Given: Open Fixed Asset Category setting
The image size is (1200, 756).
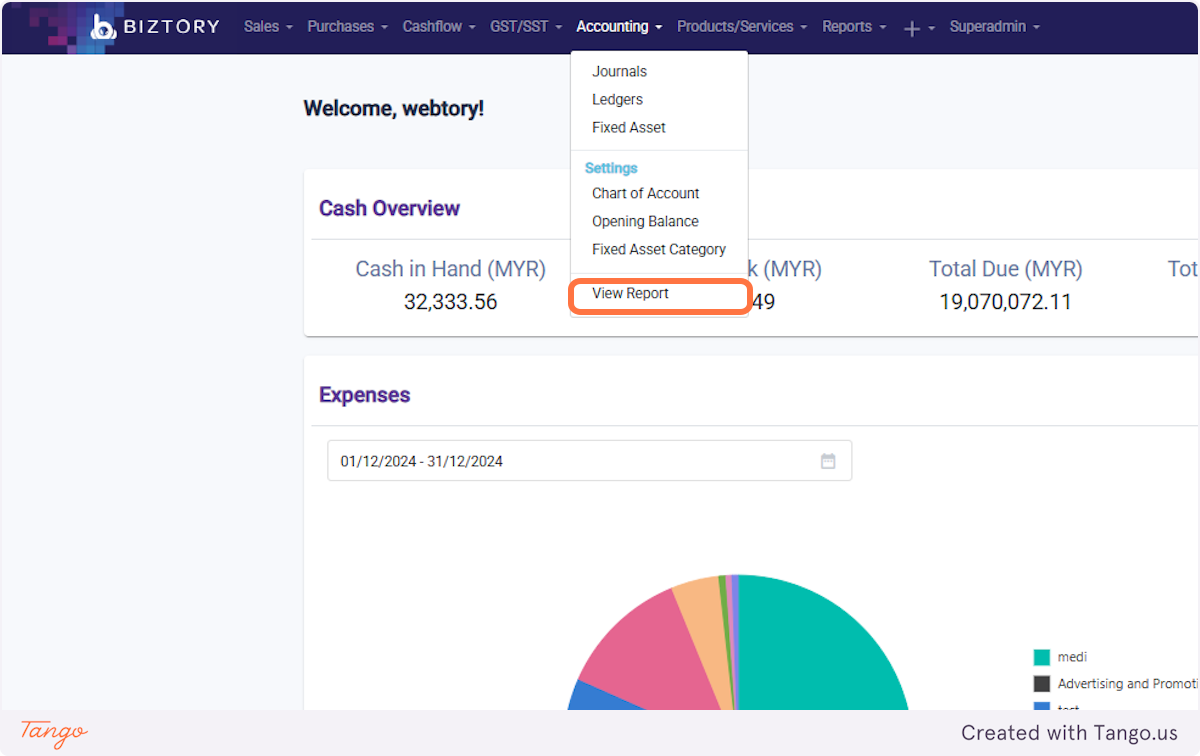Looking at the screenshot, I should pyautogui.click(x=659, y=249).
